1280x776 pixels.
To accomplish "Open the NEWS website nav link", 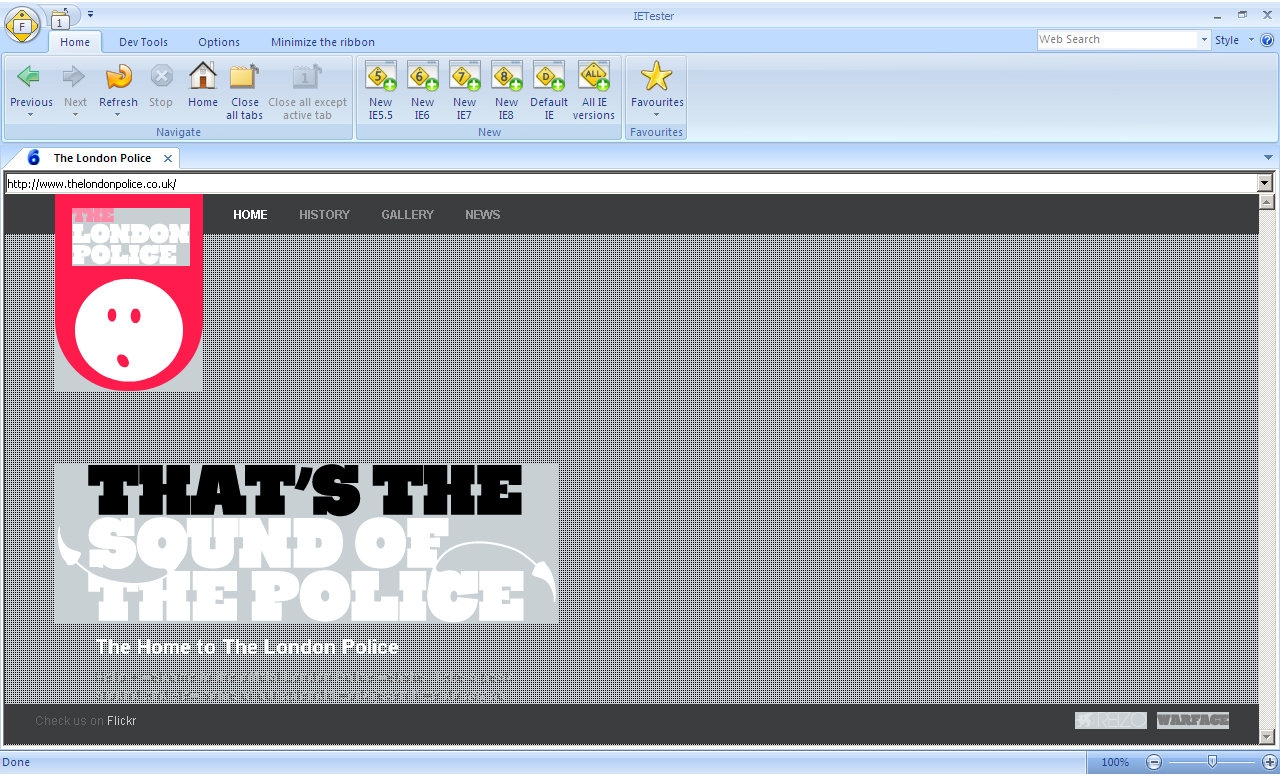I will [482, 215].
